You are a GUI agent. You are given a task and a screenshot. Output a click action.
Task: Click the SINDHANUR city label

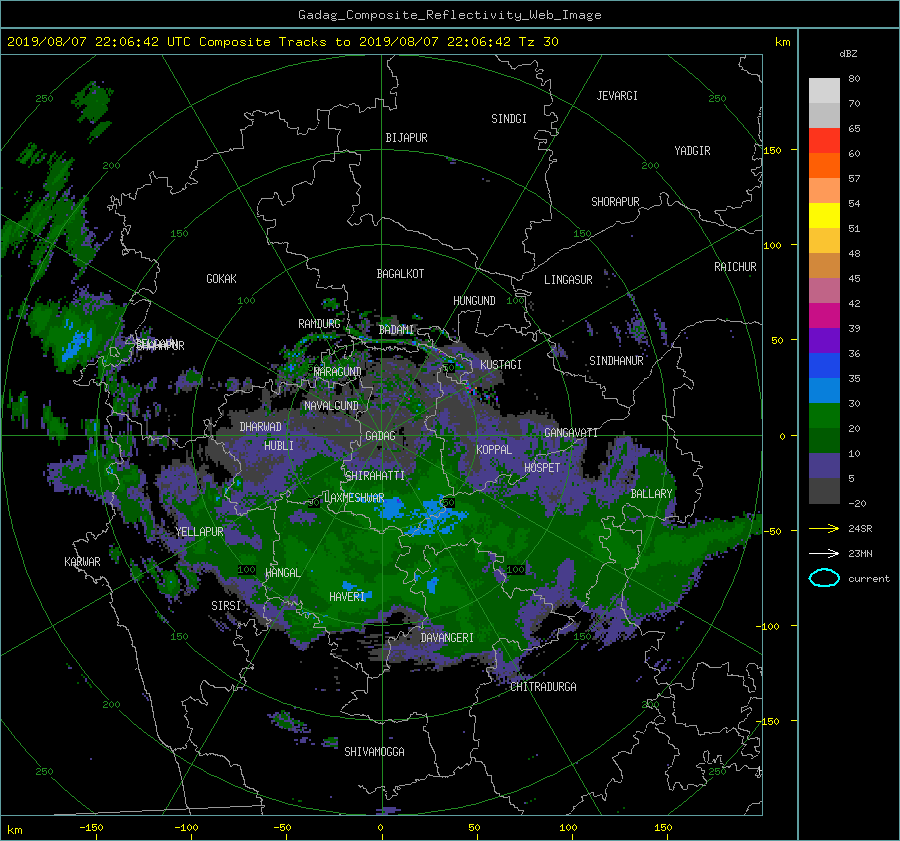point(616,361)
